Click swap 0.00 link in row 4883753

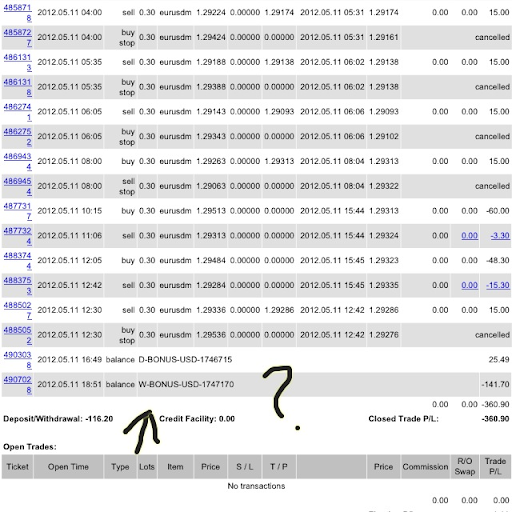(x=469, y=285)
